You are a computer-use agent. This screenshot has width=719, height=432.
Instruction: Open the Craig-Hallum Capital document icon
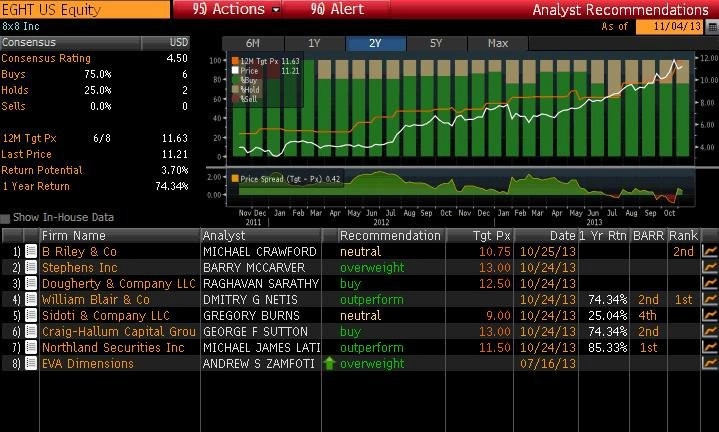31,332
